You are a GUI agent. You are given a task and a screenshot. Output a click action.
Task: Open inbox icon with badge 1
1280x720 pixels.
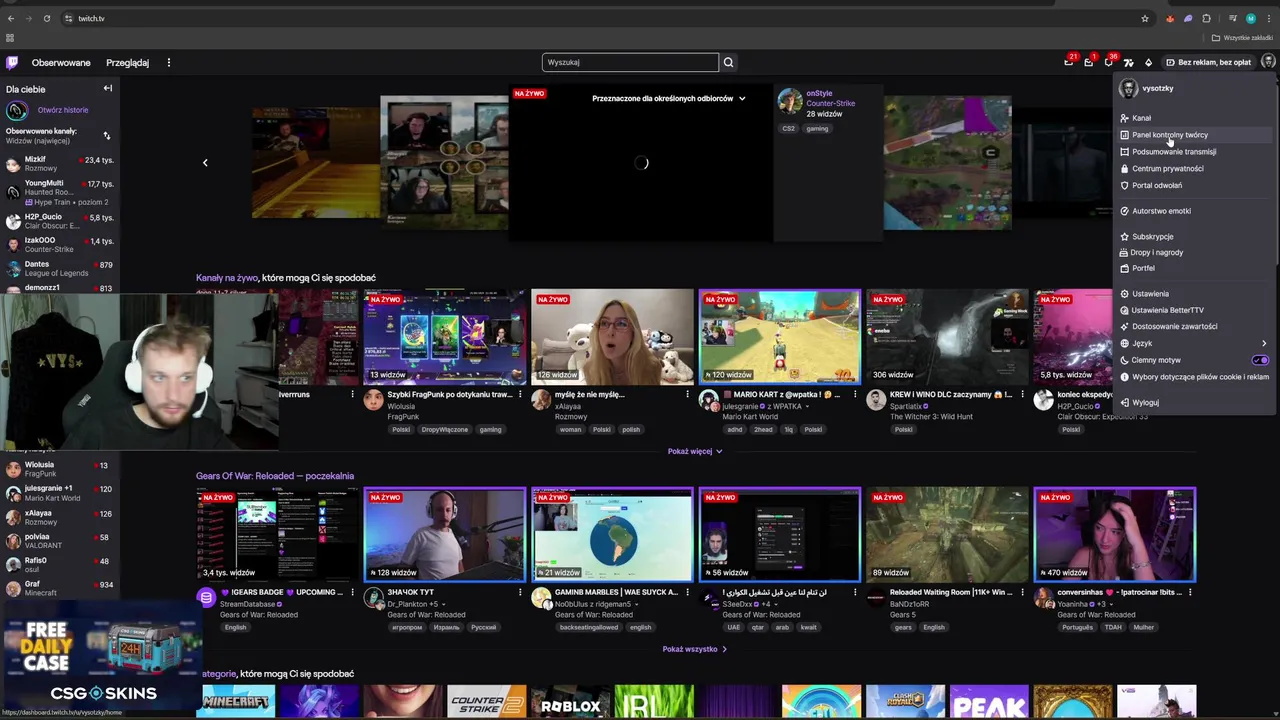(1088, 62)
